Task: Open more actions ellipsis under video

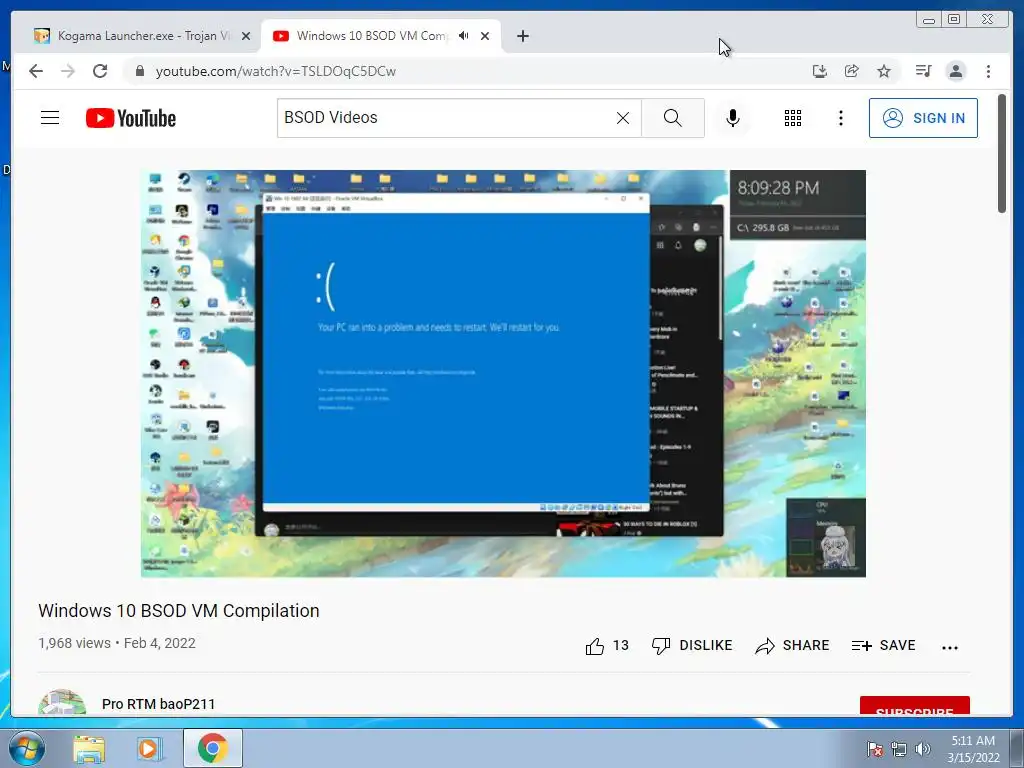Action: (950, 647)
